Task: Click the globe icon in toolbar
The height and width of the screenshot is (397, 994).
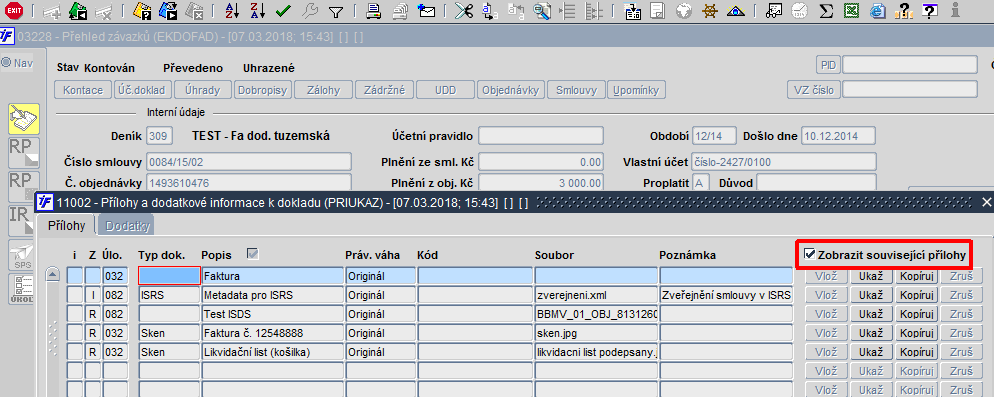Action: click(x=683, y=11)
